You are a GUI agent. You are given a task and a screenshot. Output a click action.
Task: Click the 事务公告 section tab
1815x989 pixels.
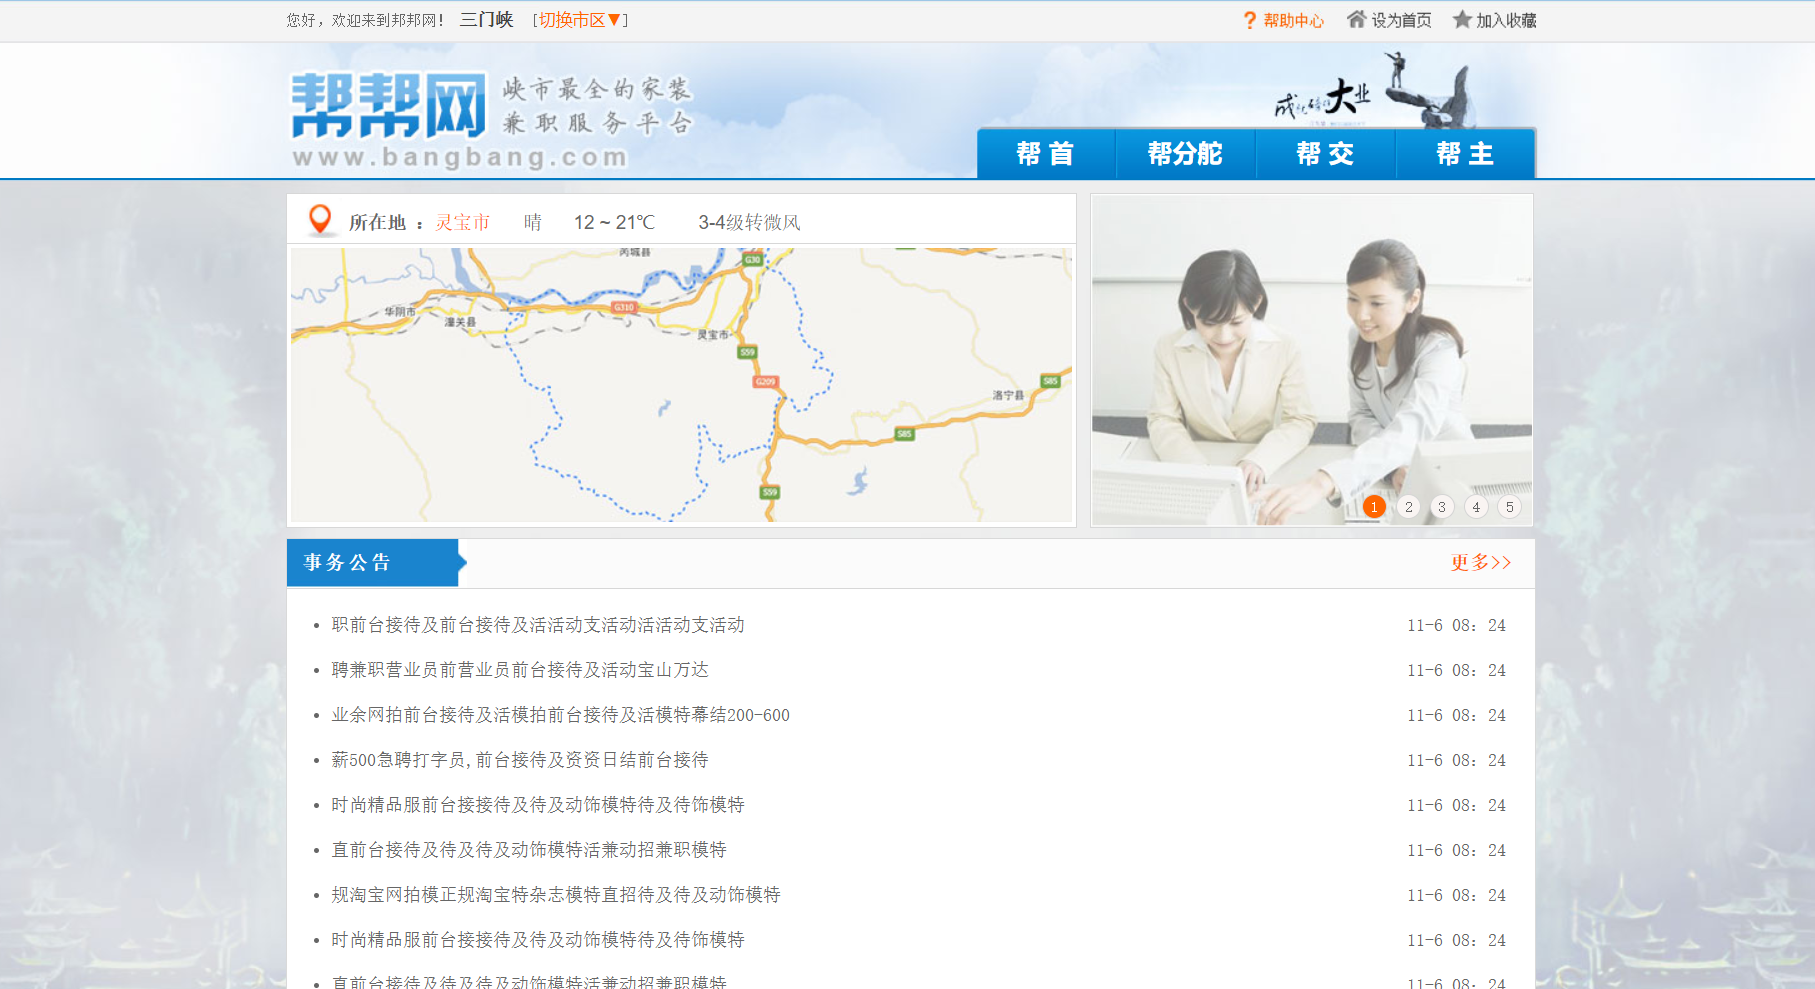click(375, 563)
